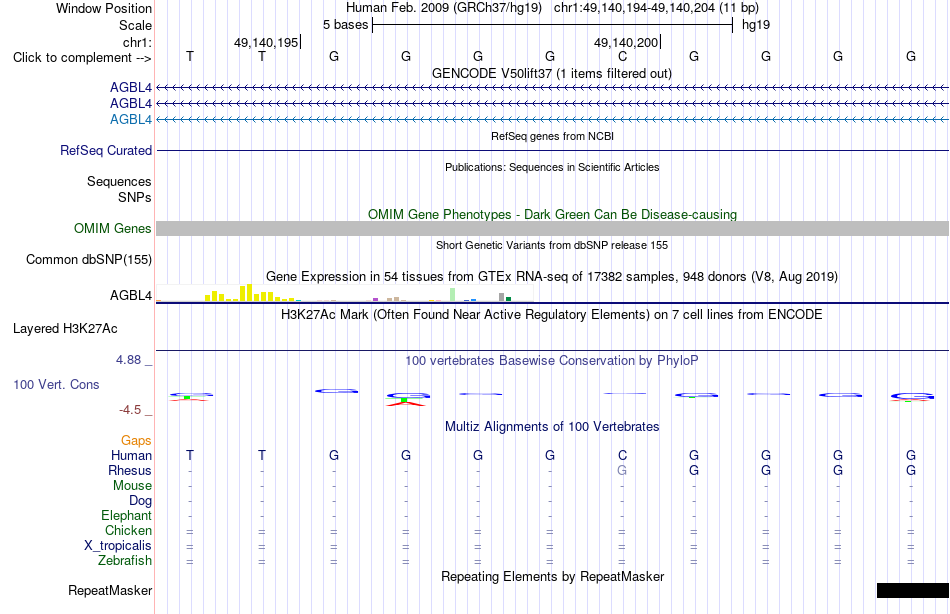Select the X_tropicalis species row label
Screen dimensions: 950x614
pos(118,546)
